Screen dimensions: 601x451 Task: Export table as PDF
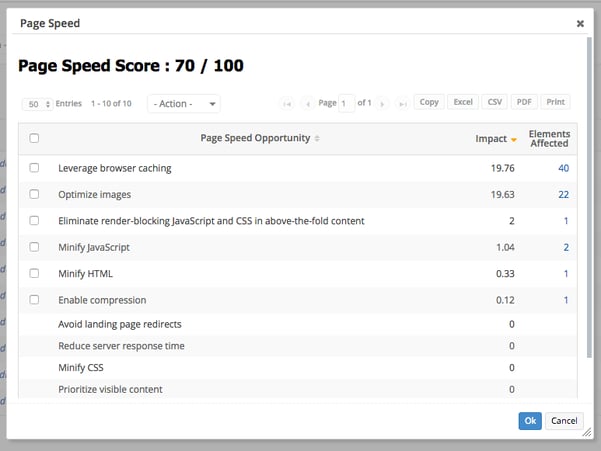point(524,102)
